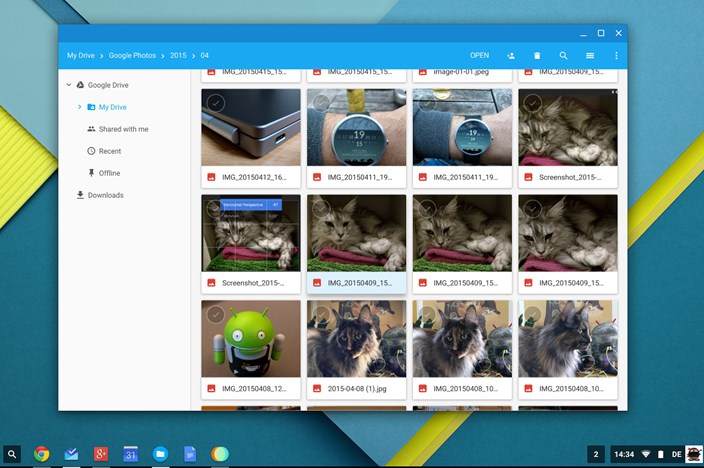Open search with the magnifier icon in toolbar
Image resolution: width=704 pixels, height=468 pixels.
point(563,56)
